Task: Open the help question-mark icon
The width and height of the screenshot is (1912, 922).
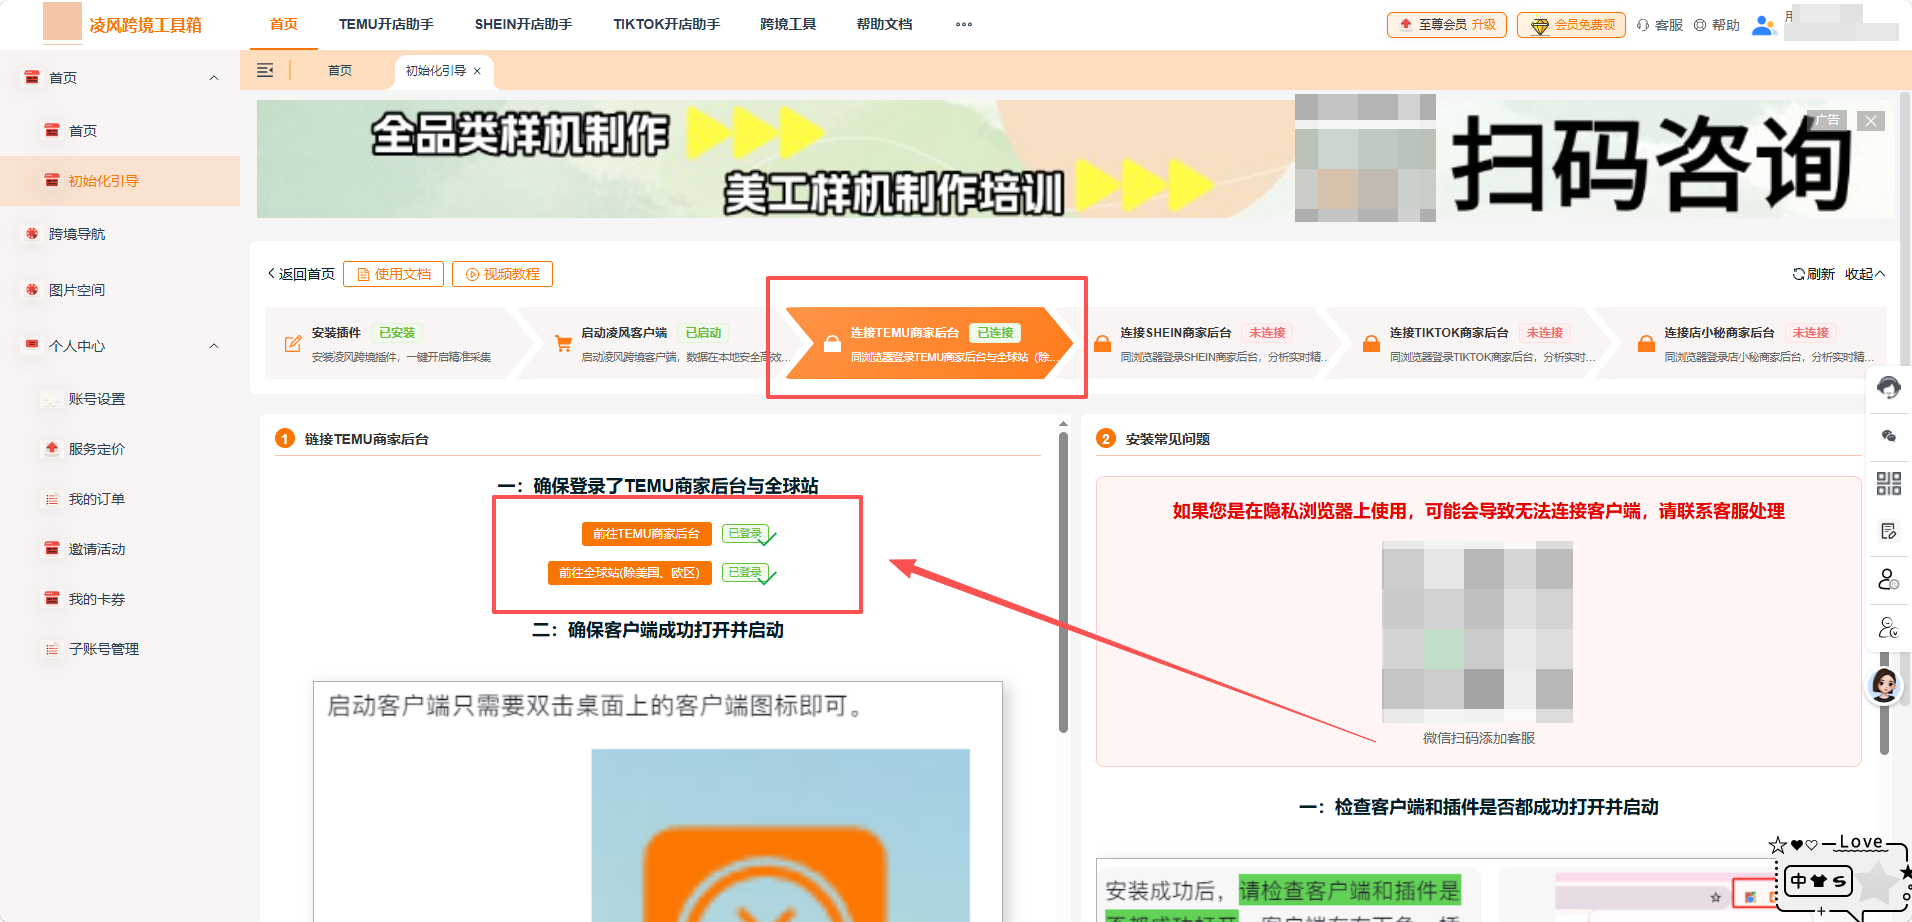Action: pos(1700,25)
